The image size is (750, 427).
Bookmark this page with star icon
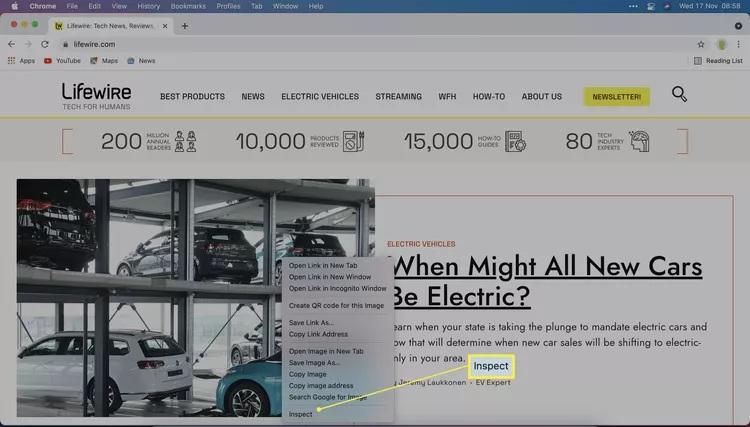tap(701, 44)
